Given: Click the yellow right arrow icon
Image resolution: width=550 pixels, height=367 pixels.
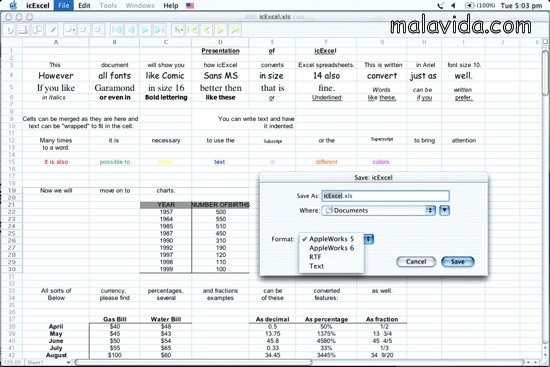Looking at the screenshot, I should coord(220,30).
